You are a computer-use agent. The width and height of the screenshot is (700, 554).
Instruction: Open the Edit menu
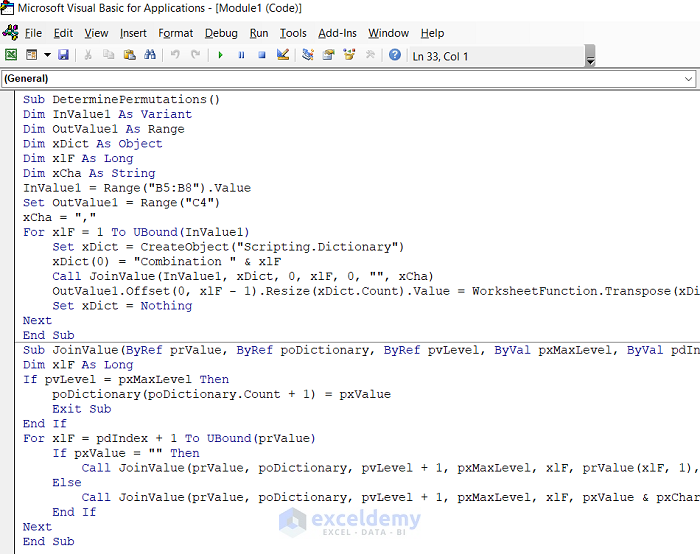[x=63, y=33]
